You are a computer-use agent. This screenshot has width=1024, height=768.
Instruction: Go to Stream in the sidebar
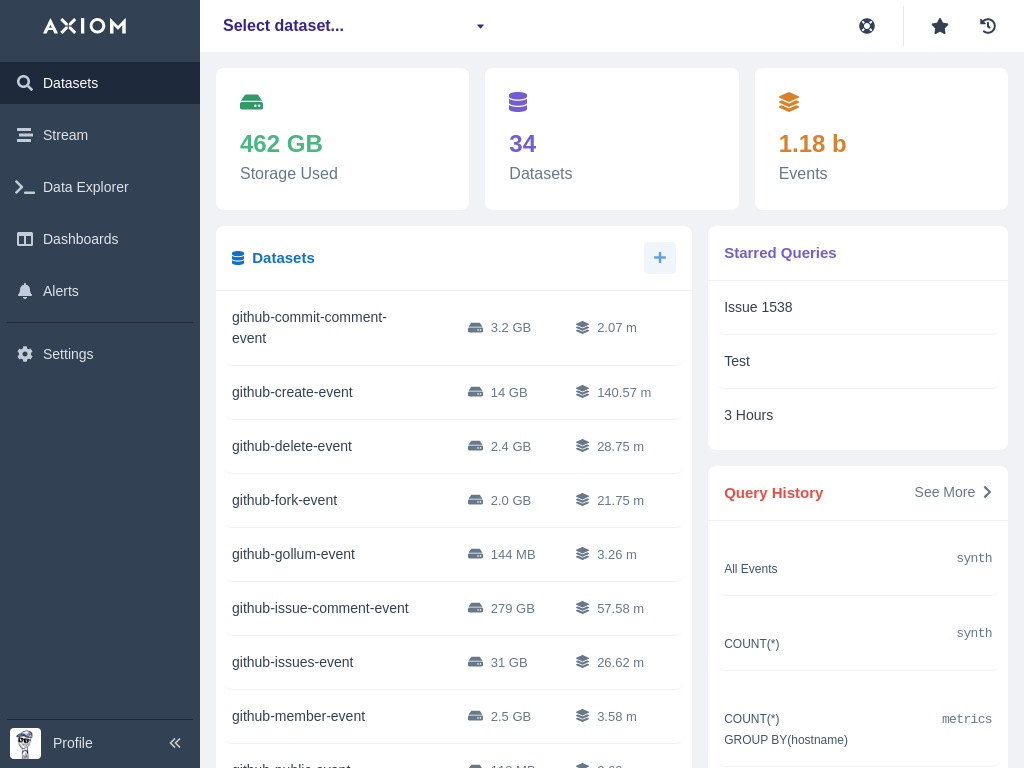(65, 135)
